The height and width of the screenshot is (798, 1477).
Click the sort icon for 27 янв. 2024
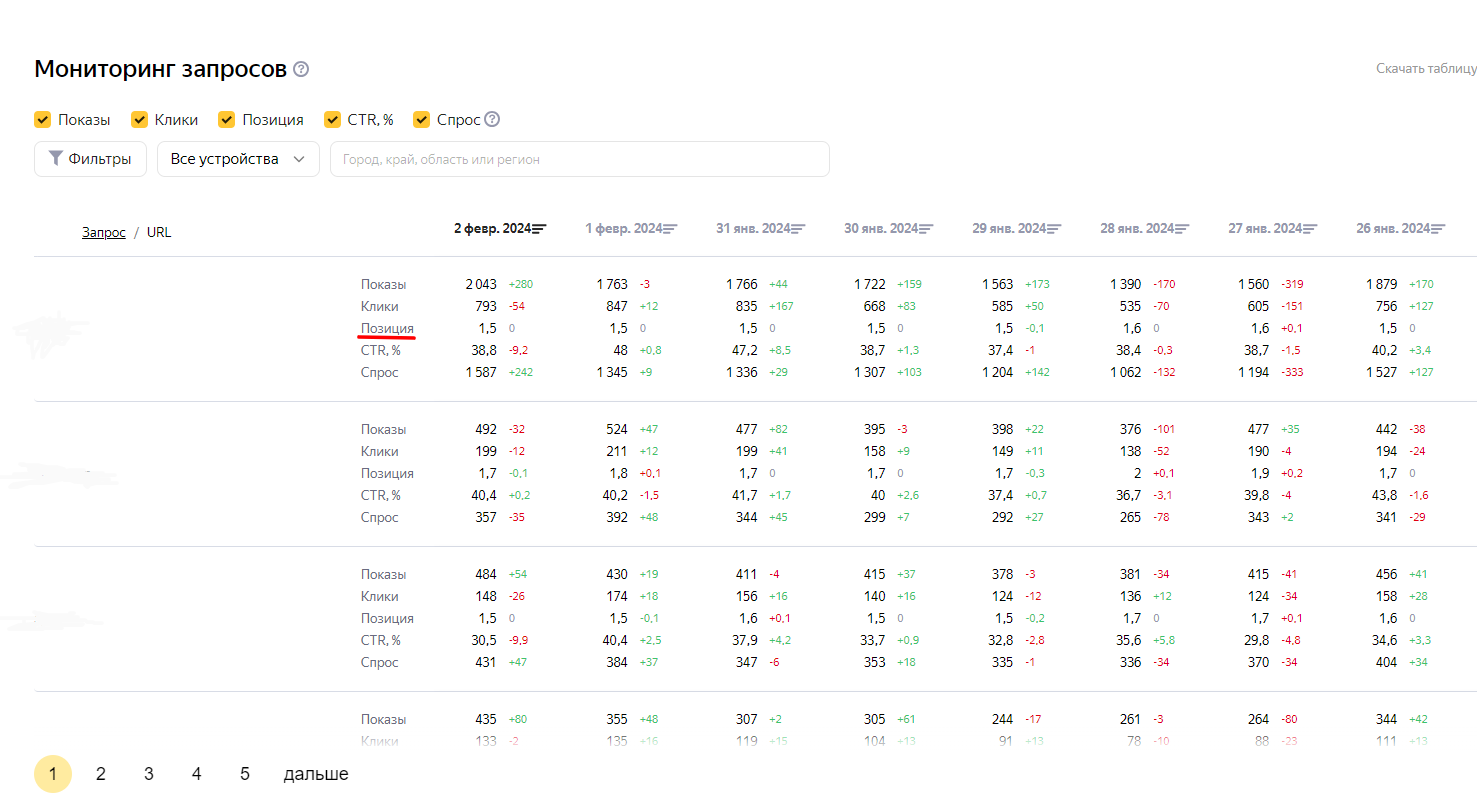pyautogui.click(x=1310, y=229)
